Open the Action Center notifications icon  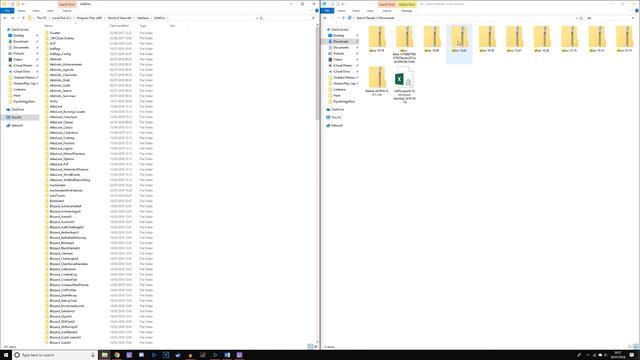(631, 355)
